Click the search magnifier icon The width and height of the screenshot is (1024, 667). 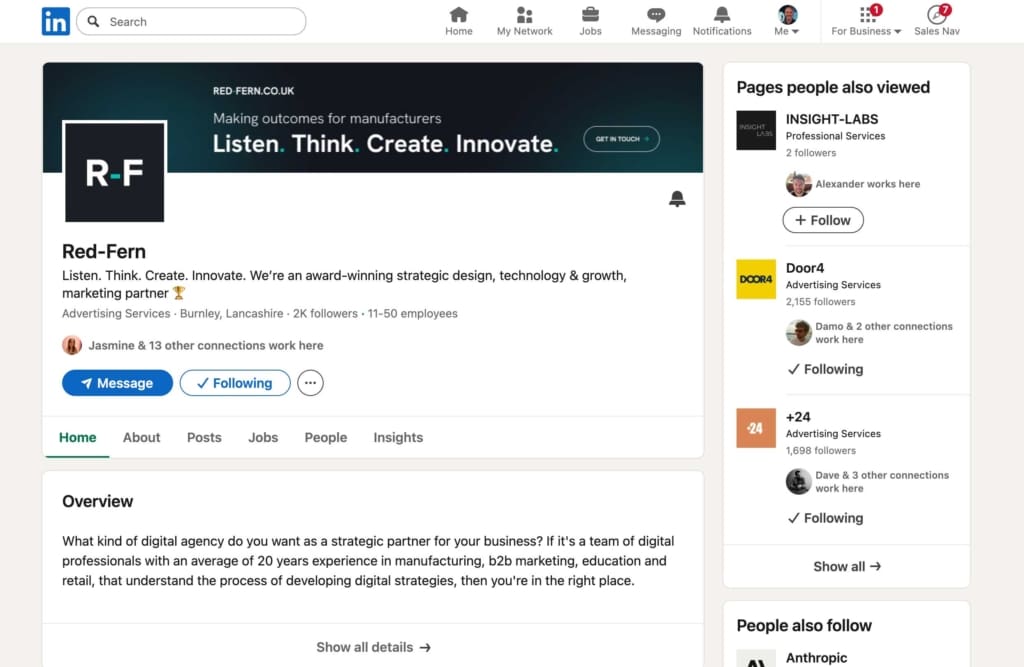(93, 22)
